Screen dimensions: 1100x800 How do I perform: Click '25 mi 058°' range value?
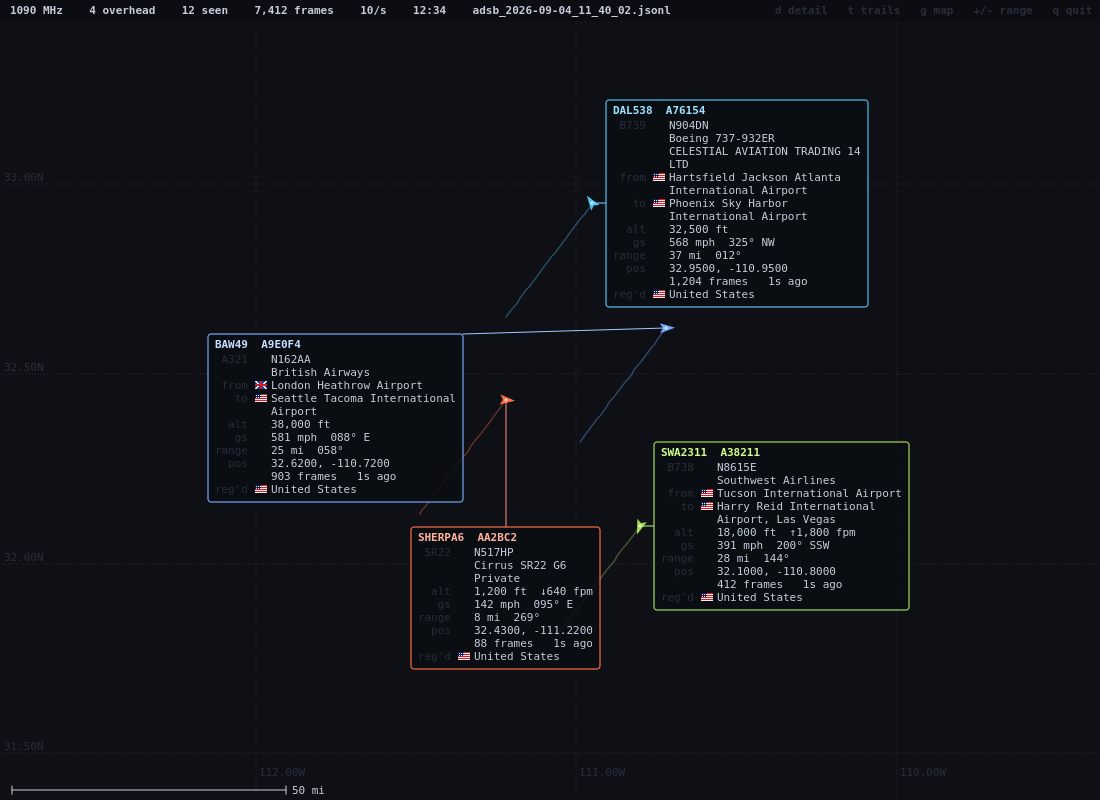[307, 451]
